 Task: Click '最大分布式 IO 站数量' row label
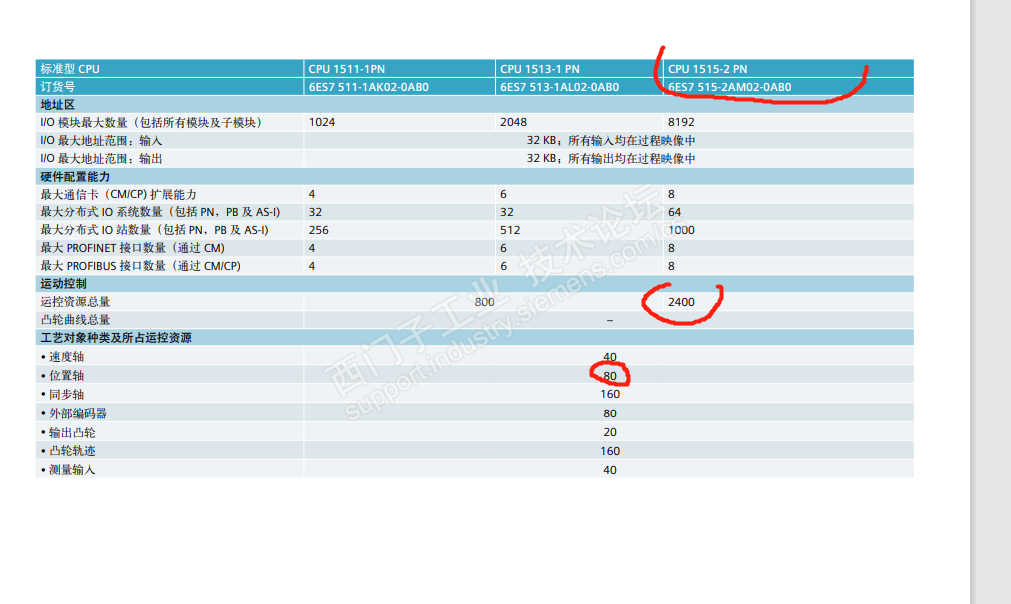click(x=154, y=230)
